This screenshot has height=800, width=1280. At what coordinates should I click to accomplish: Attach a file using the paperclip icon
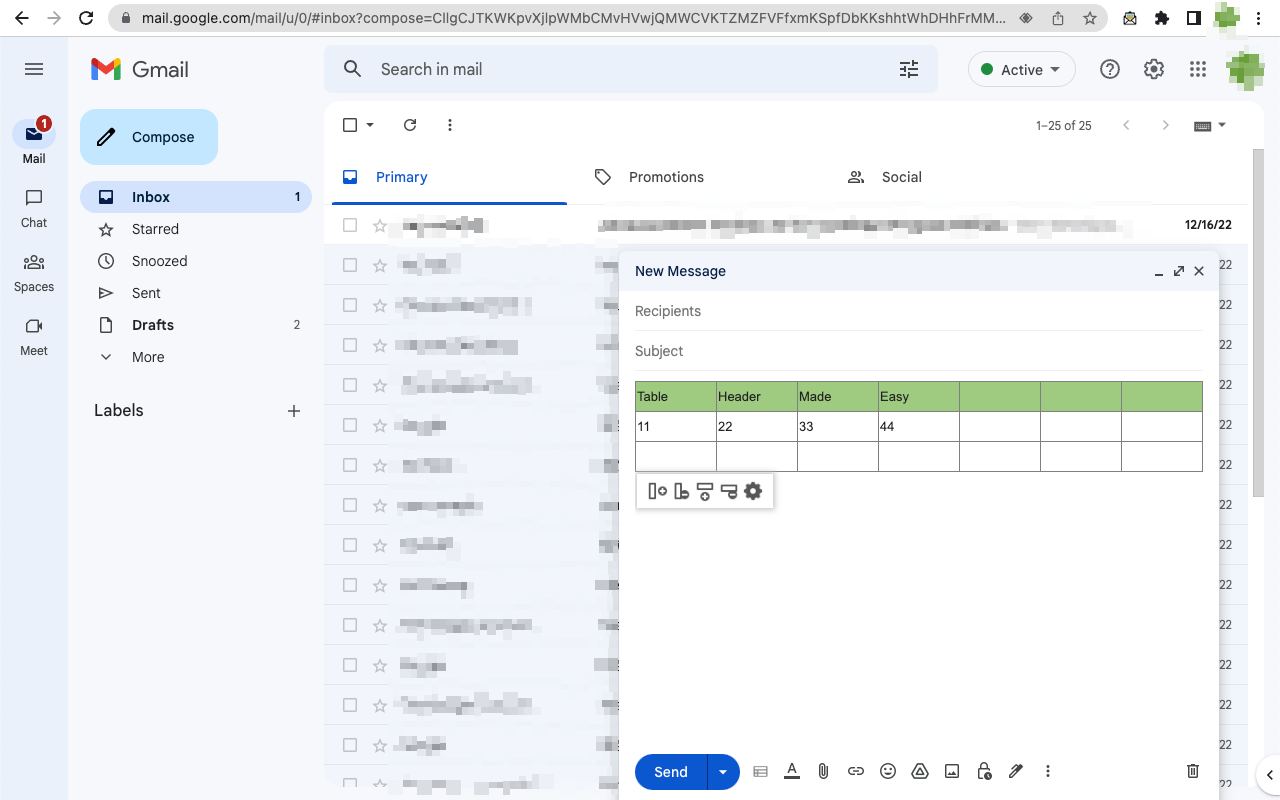pos(823,771)
